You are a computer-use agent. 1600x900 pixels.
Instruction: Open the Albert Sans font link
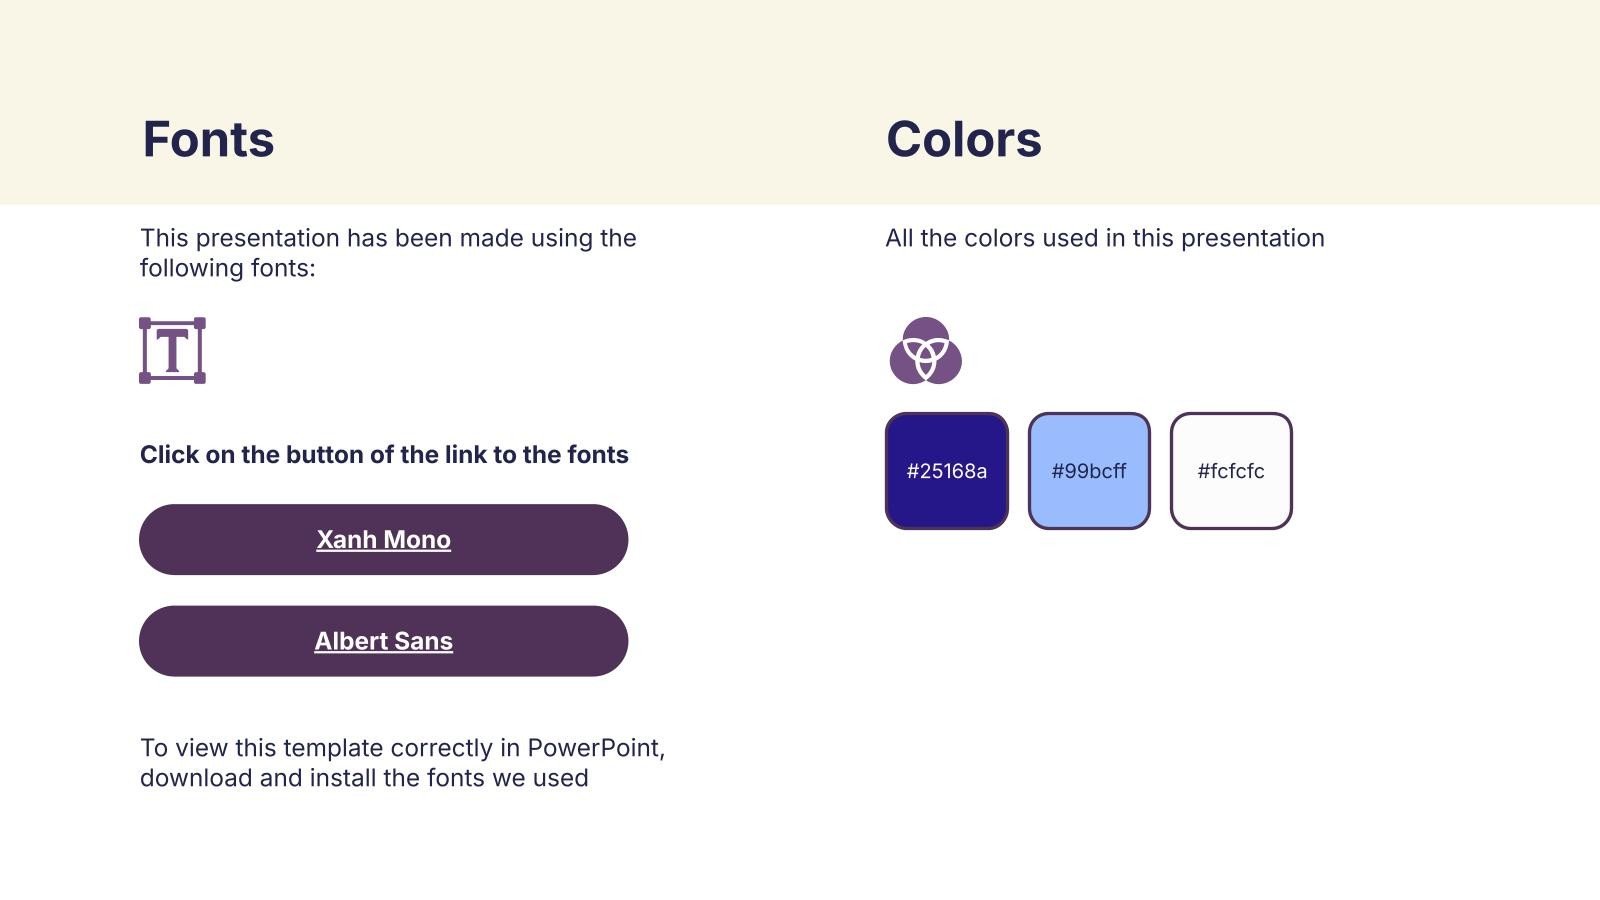pos(383,641)
